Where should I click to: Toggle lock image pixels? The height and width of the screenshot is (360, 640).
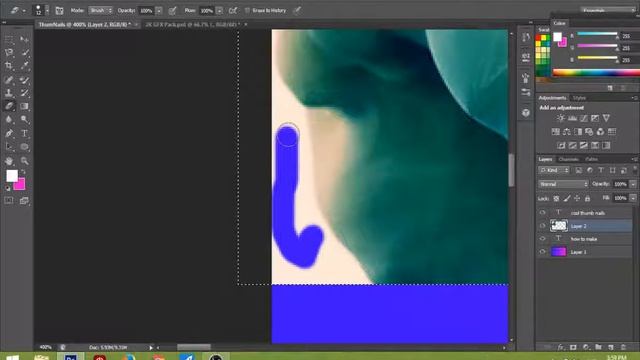567,198
